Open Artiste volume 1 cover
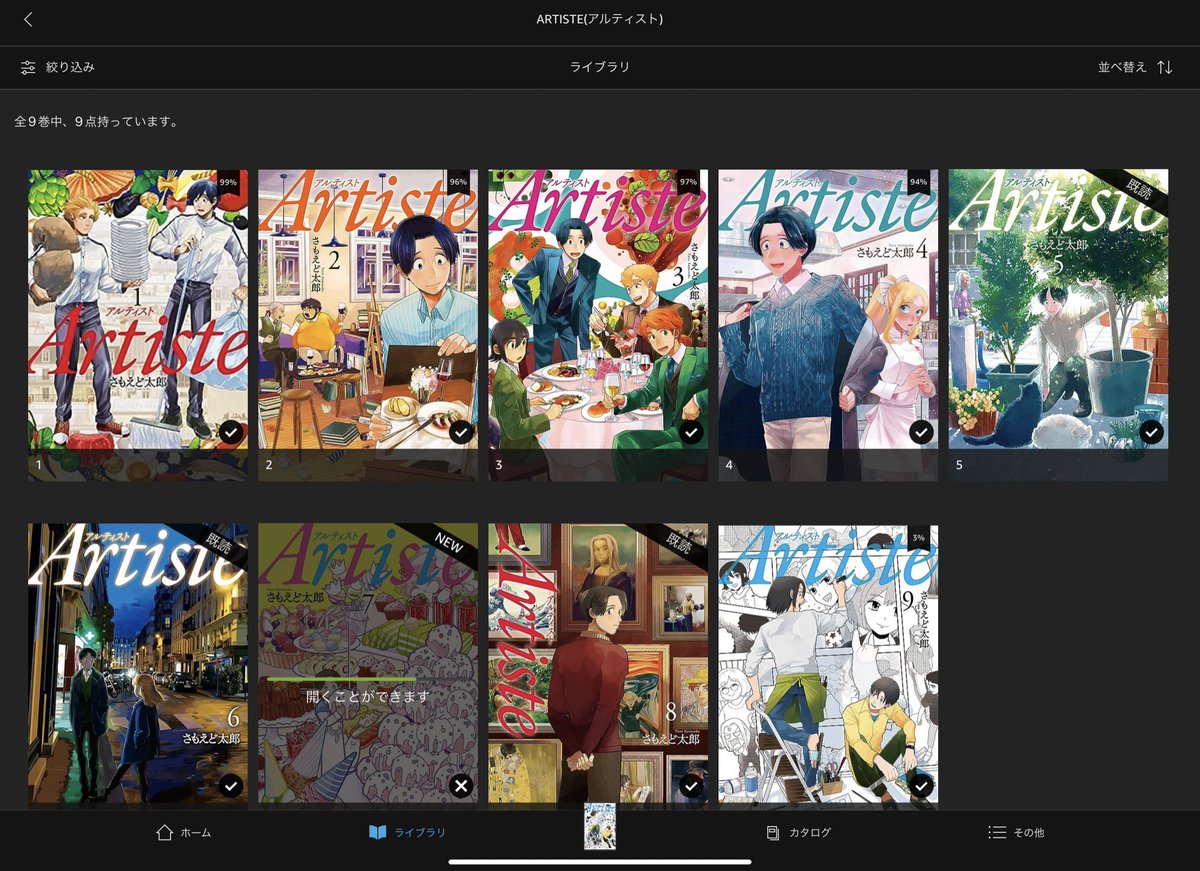 [x=138, y=325]
